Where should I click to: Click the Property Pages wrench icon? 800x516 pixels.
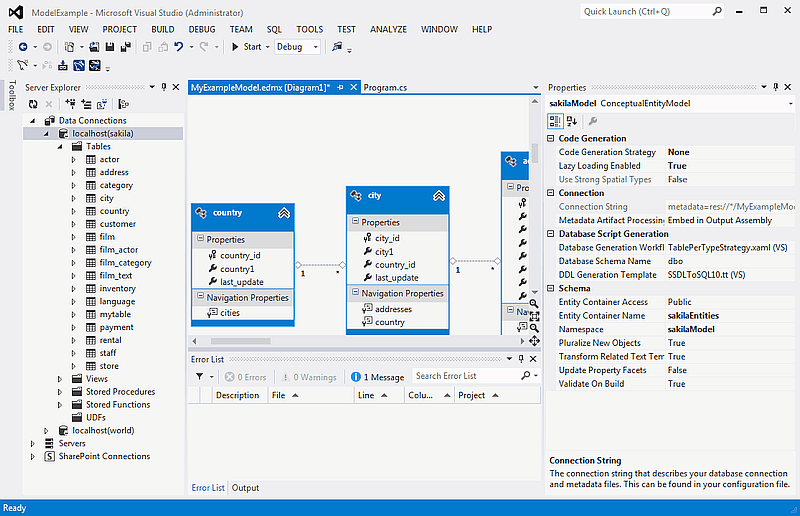pyautogui.click(x=592, y=121)
